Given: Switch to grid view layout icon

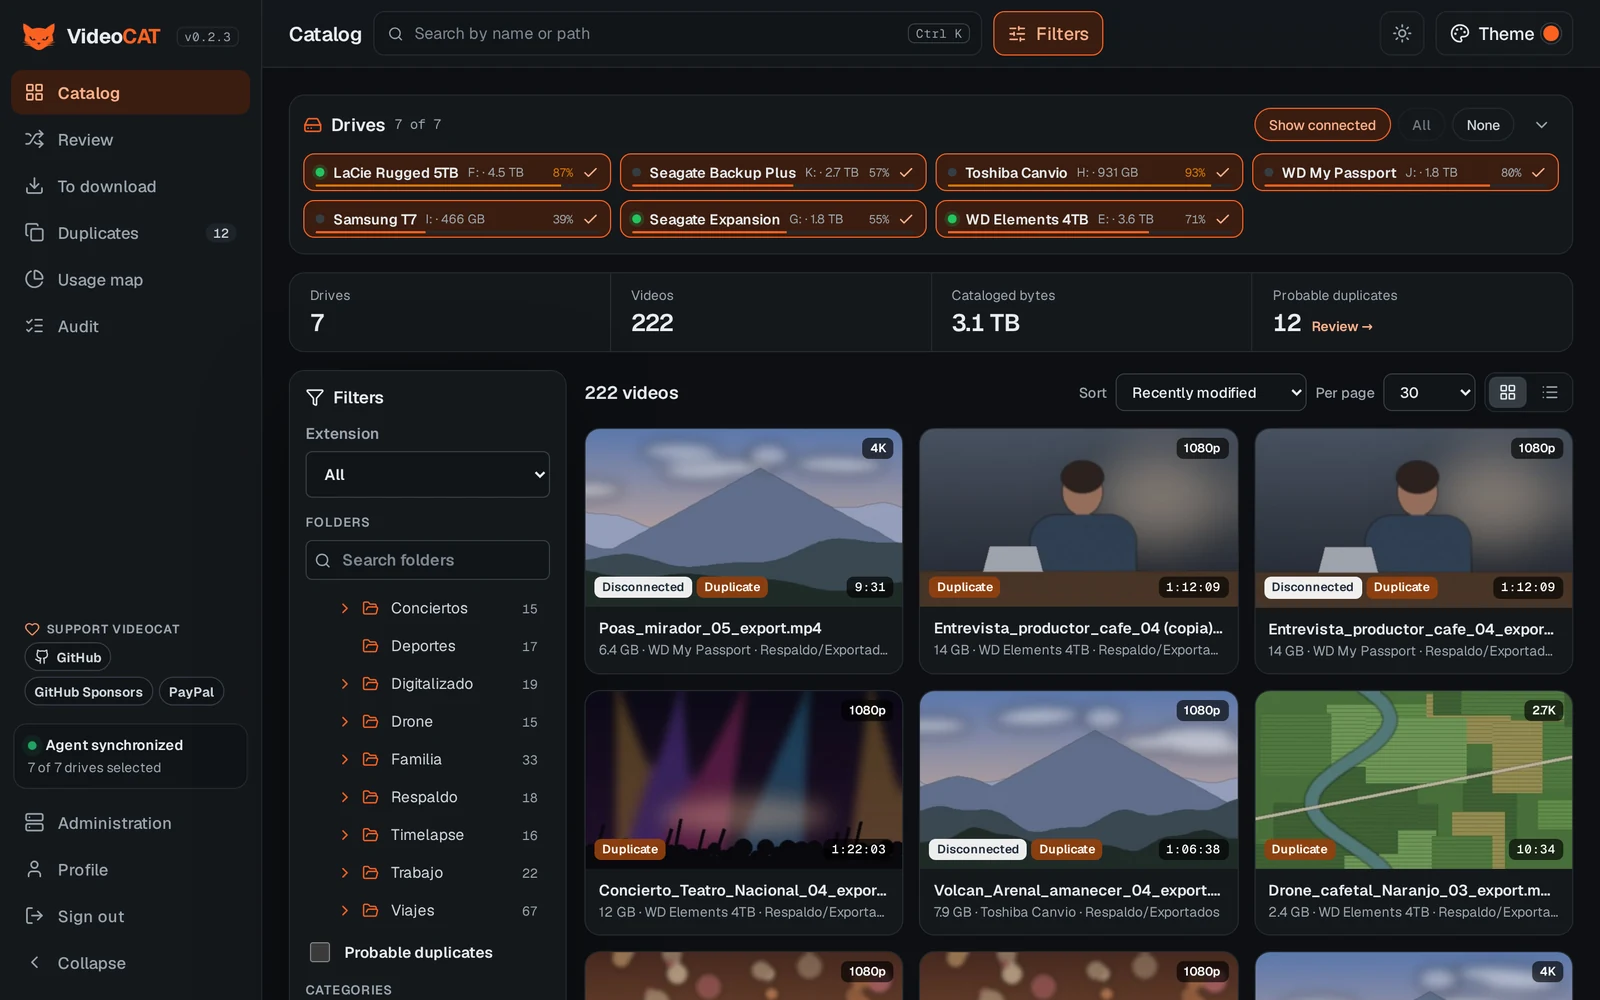Looking at the screenshot, I should (1508, 393).
